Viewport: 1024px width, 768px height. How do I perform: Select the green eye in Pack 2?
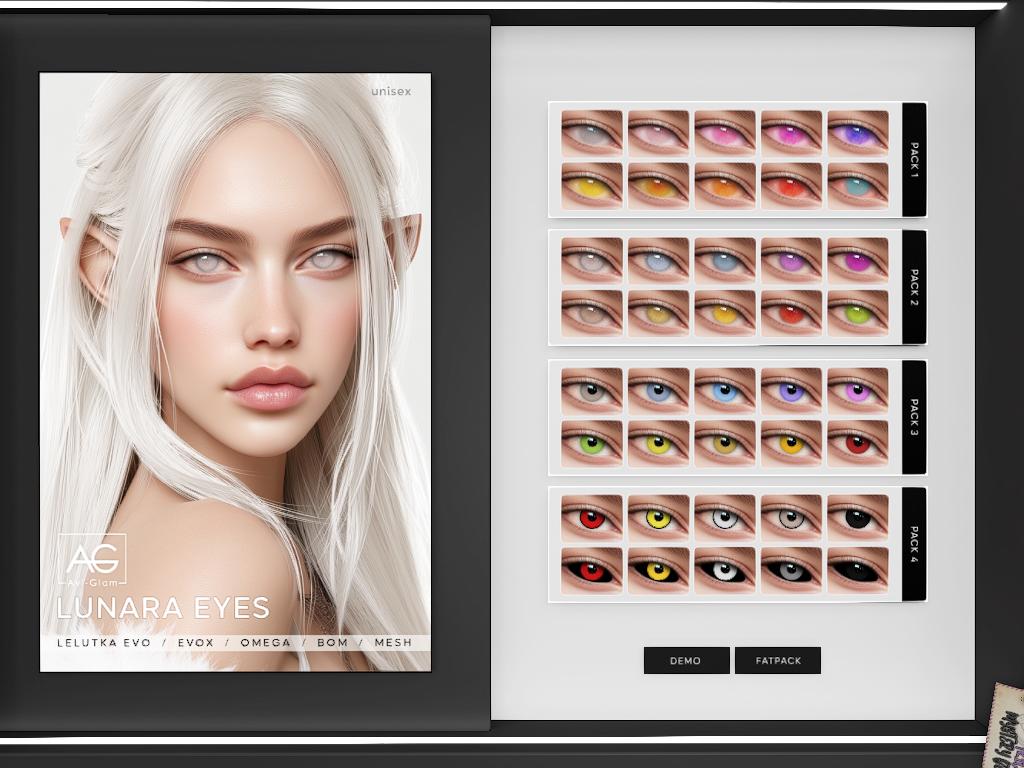(x=858, y=313)
